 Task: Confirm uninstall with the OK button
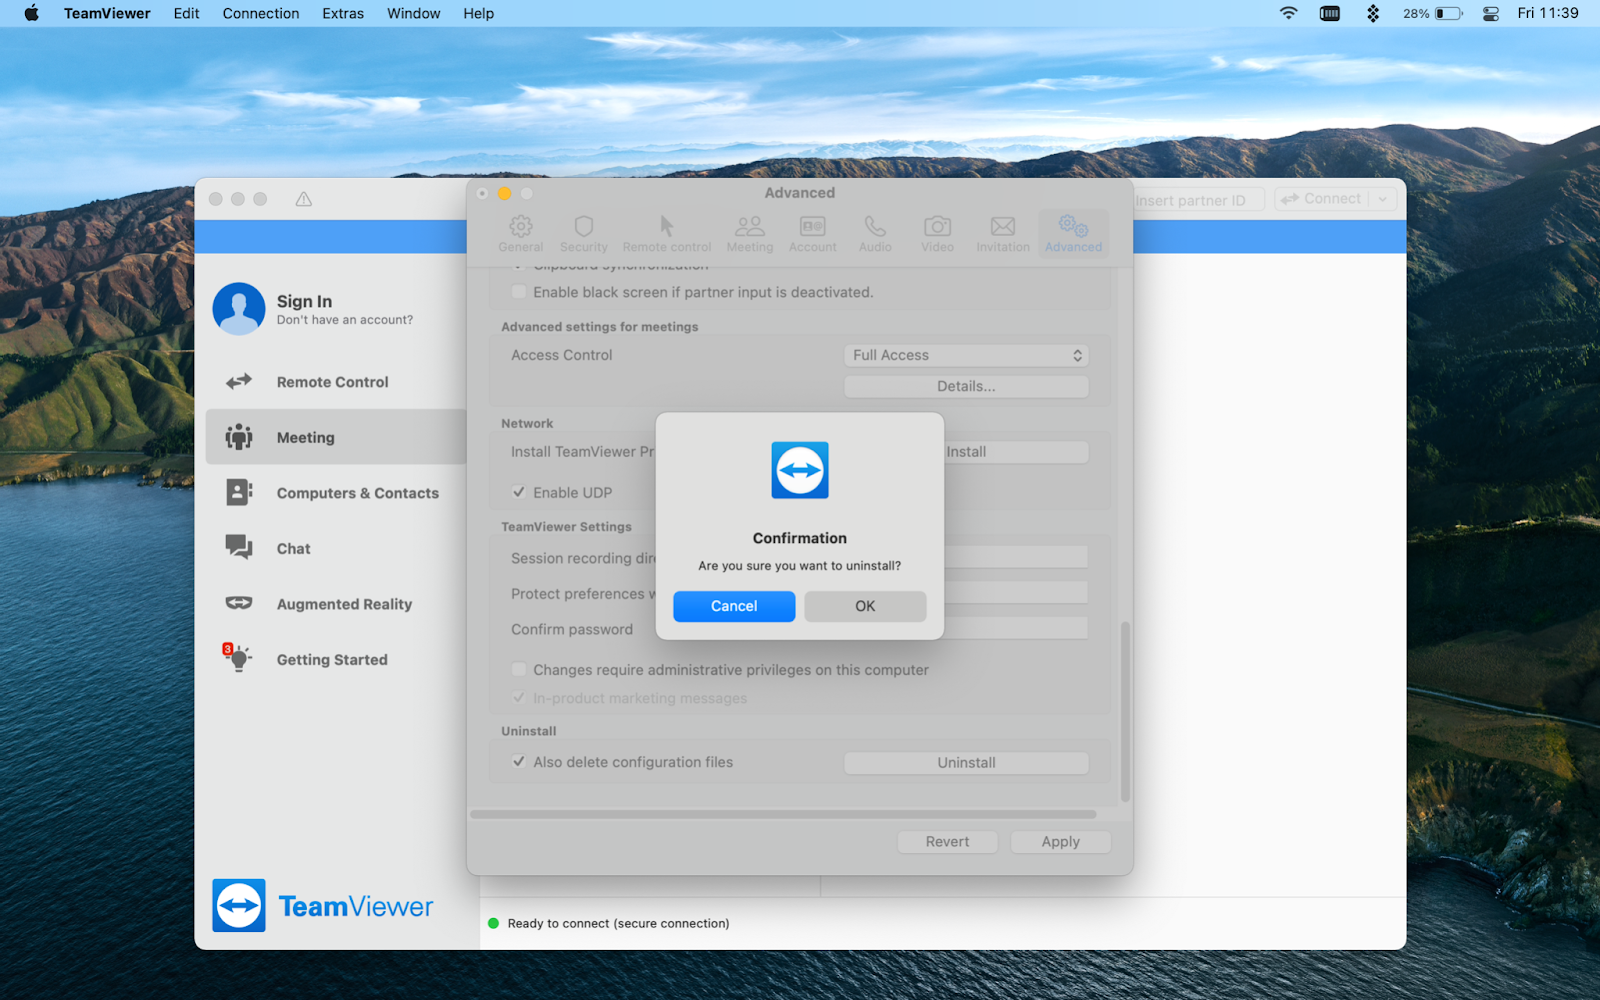tap(865, 606)
